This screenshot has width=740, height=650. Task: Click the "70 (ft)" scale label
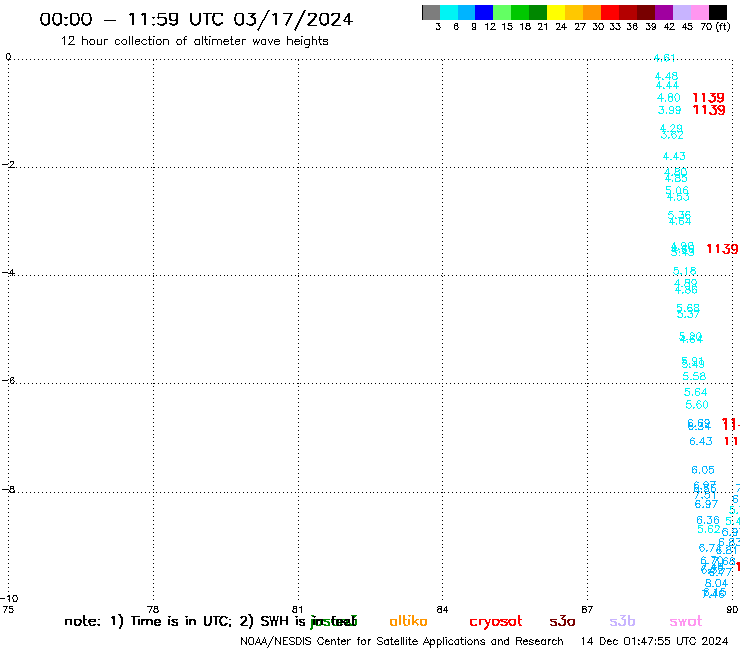pyautogui.click(x=715, y=26)
